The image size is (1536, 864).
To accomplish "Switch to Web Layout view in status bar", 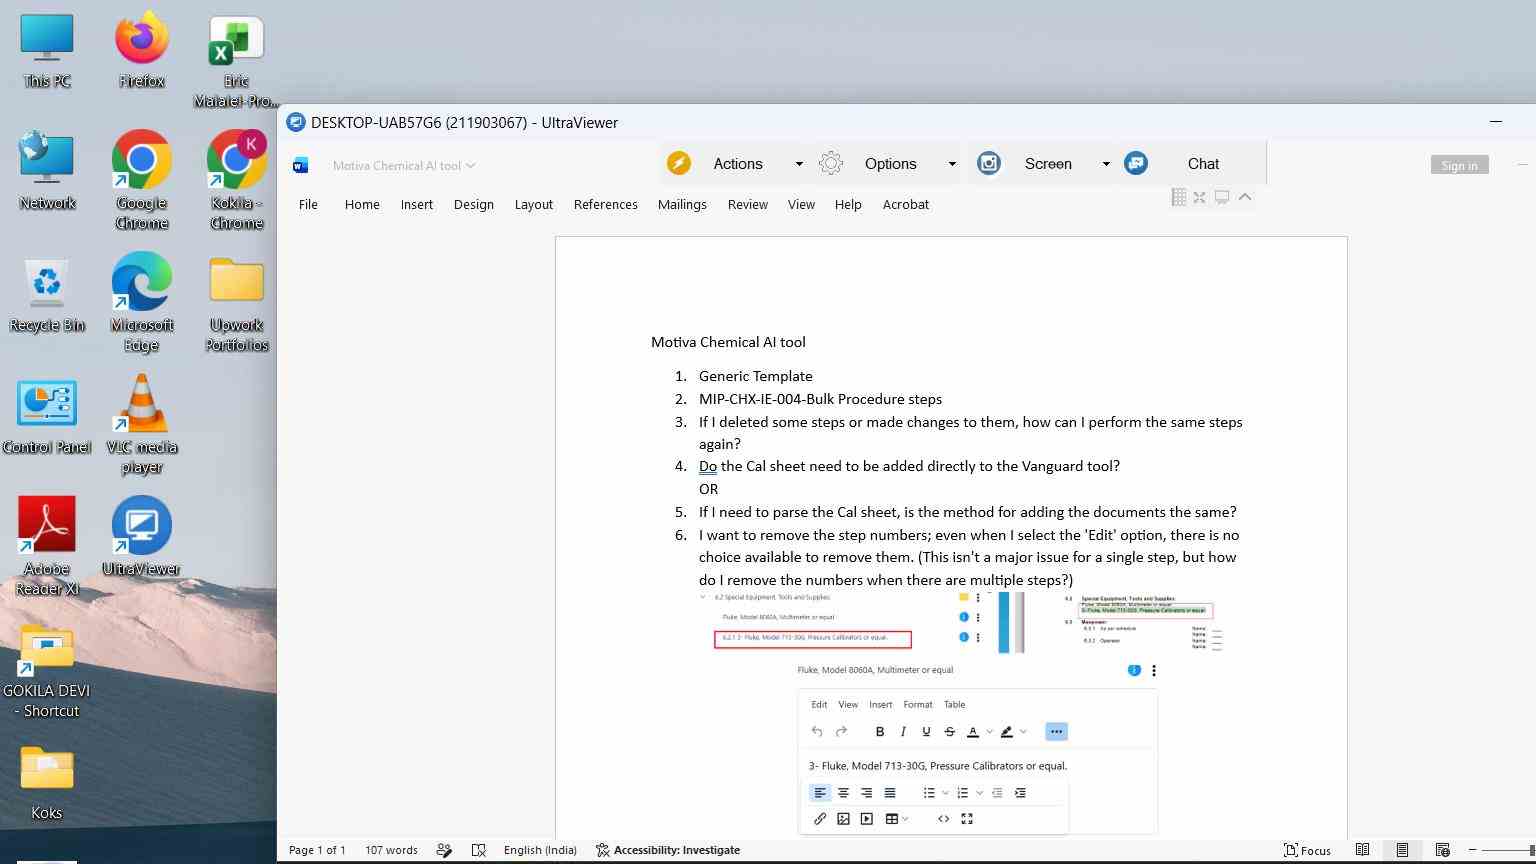I will (1442, 850).
